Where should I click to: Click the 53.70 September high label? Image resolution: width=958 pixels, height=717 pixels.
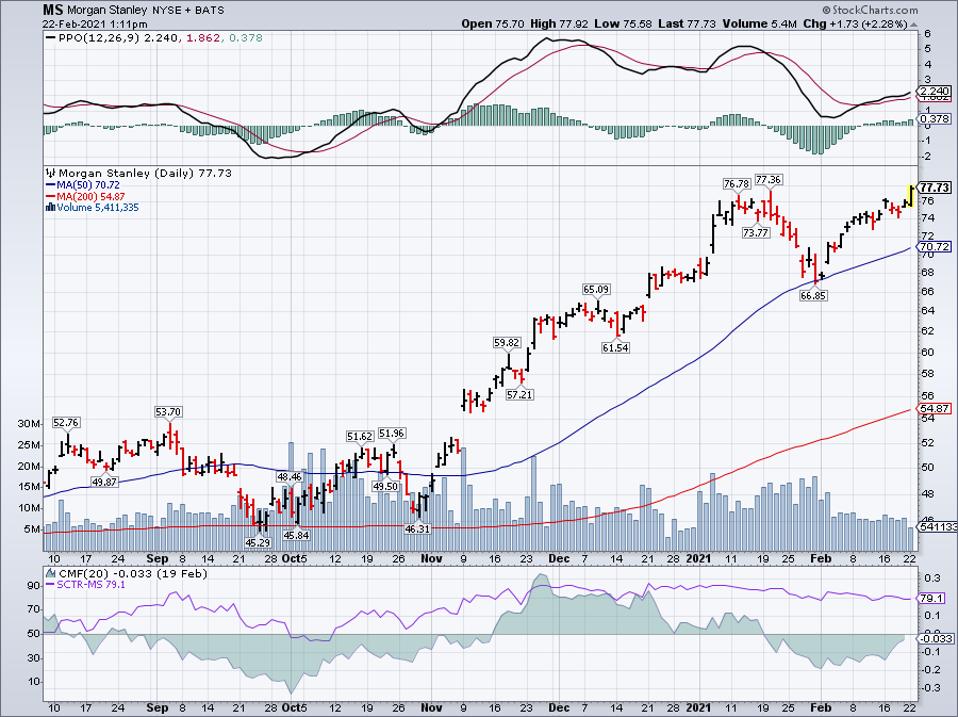(x=168, y=412)
